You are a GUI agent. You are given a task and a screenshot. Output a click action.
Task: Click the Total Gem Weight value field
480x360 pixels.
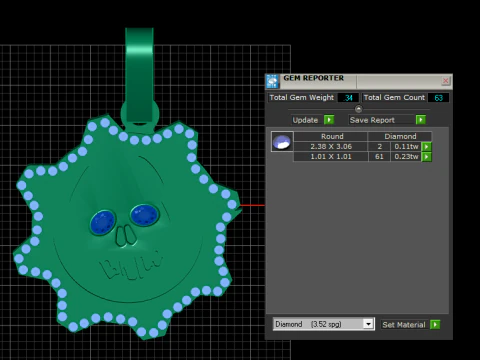(348, 98)
